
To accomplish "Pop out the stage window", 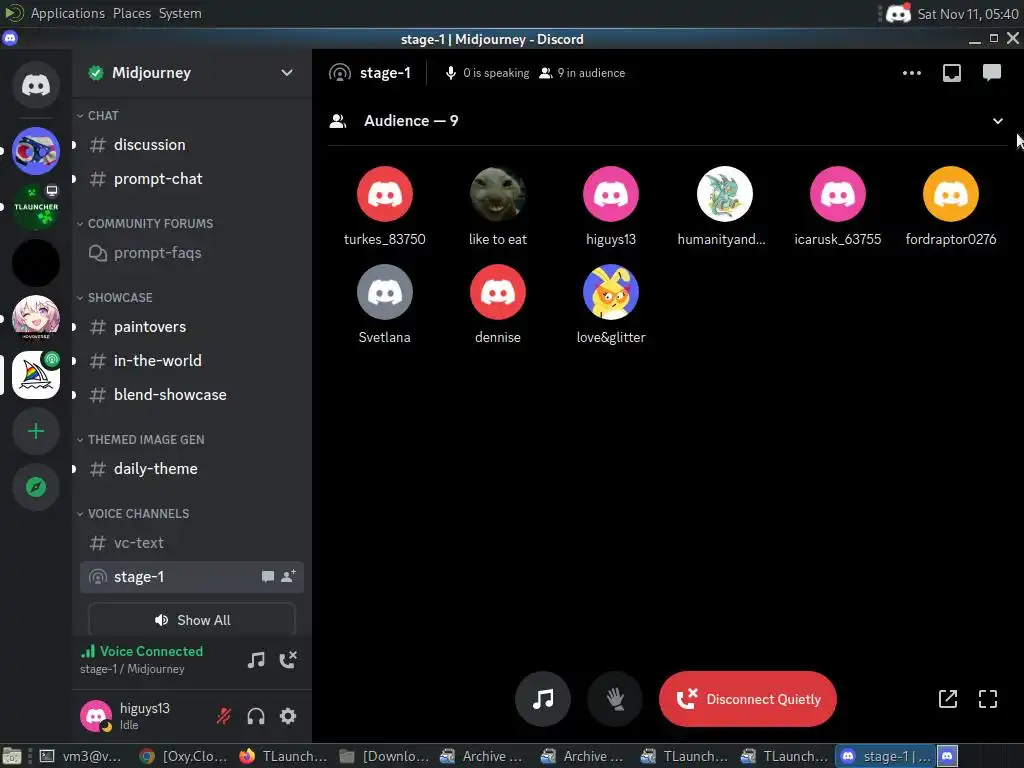I will (x=948, y=699).
